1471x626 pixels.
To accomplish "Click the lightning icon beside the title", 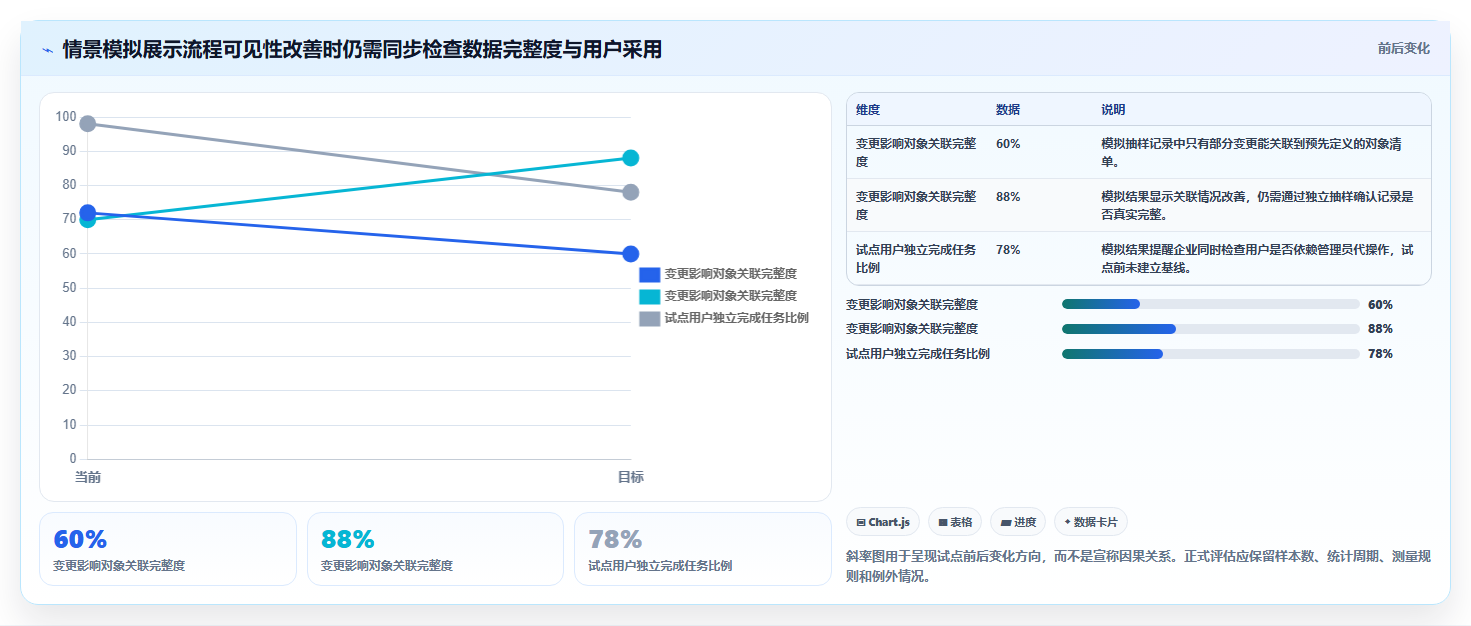I will point(47,50).
